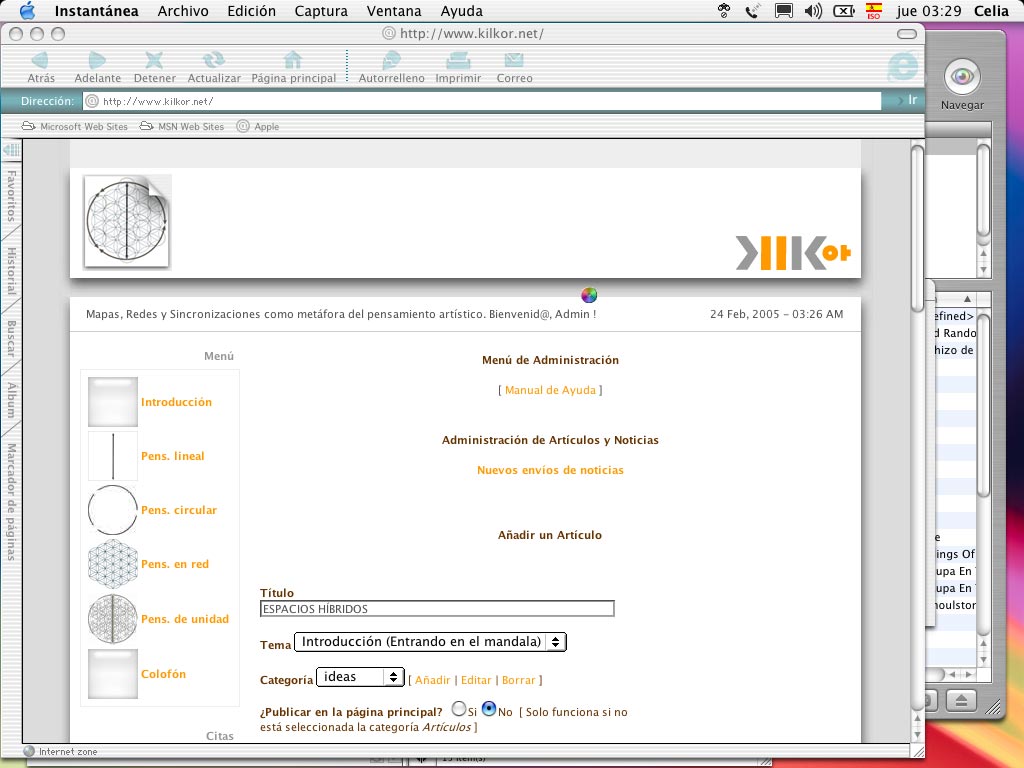Click the Navegar eye icon
The height and width of the screenshot is (768, 1024).
(962, 77)
